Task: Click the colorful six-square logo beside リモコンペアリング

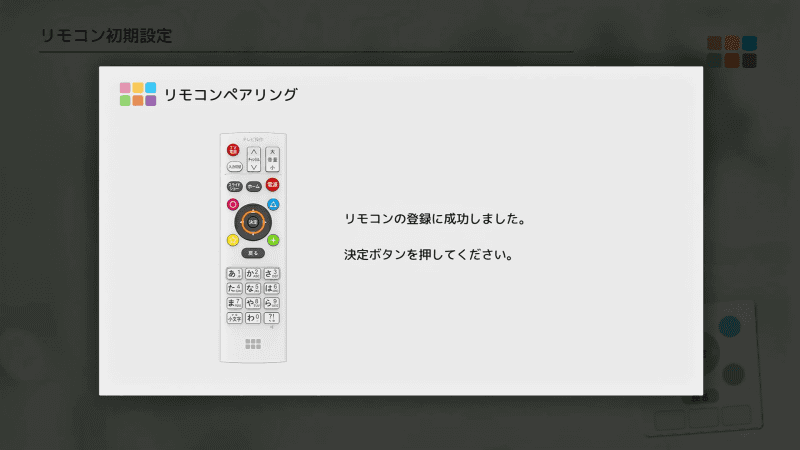Action: point(138,94)
